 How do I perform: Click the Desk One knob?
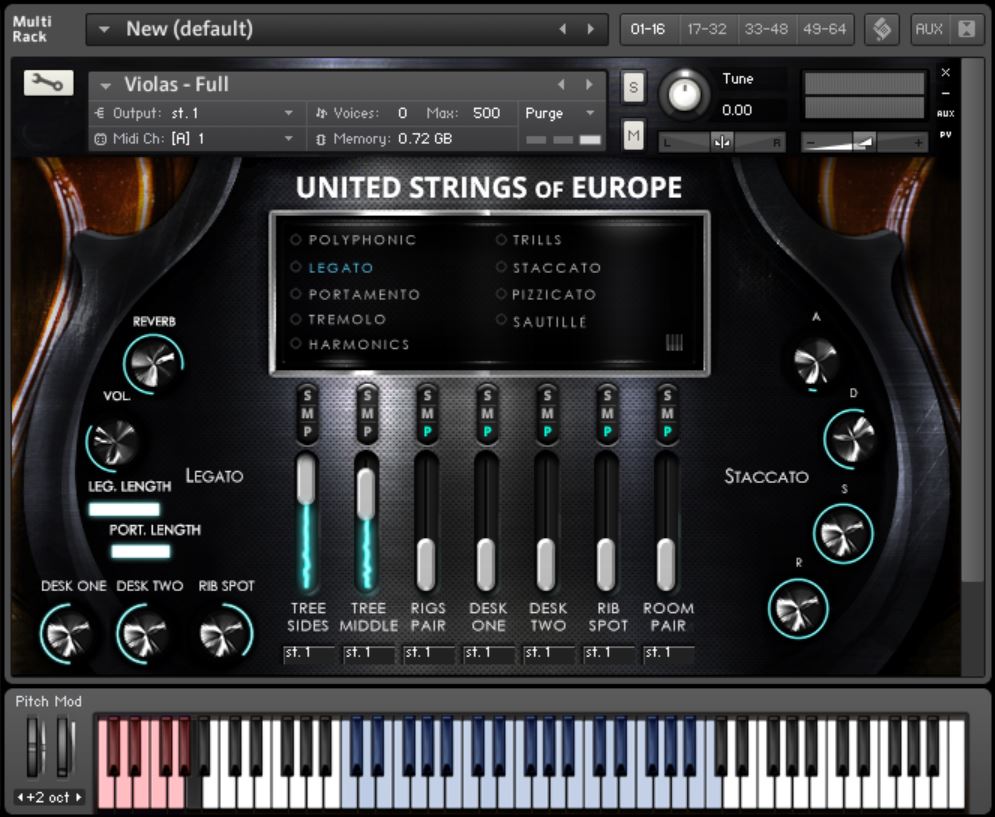tap(69, 634)
